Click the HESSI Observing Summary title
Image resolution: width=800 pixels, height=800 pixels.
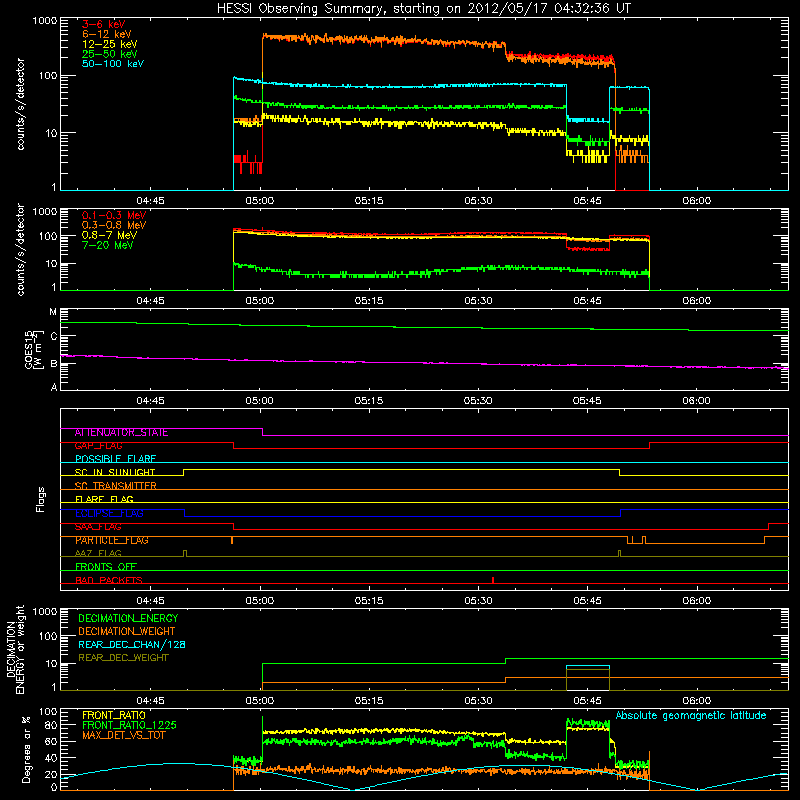pos(423,9)
